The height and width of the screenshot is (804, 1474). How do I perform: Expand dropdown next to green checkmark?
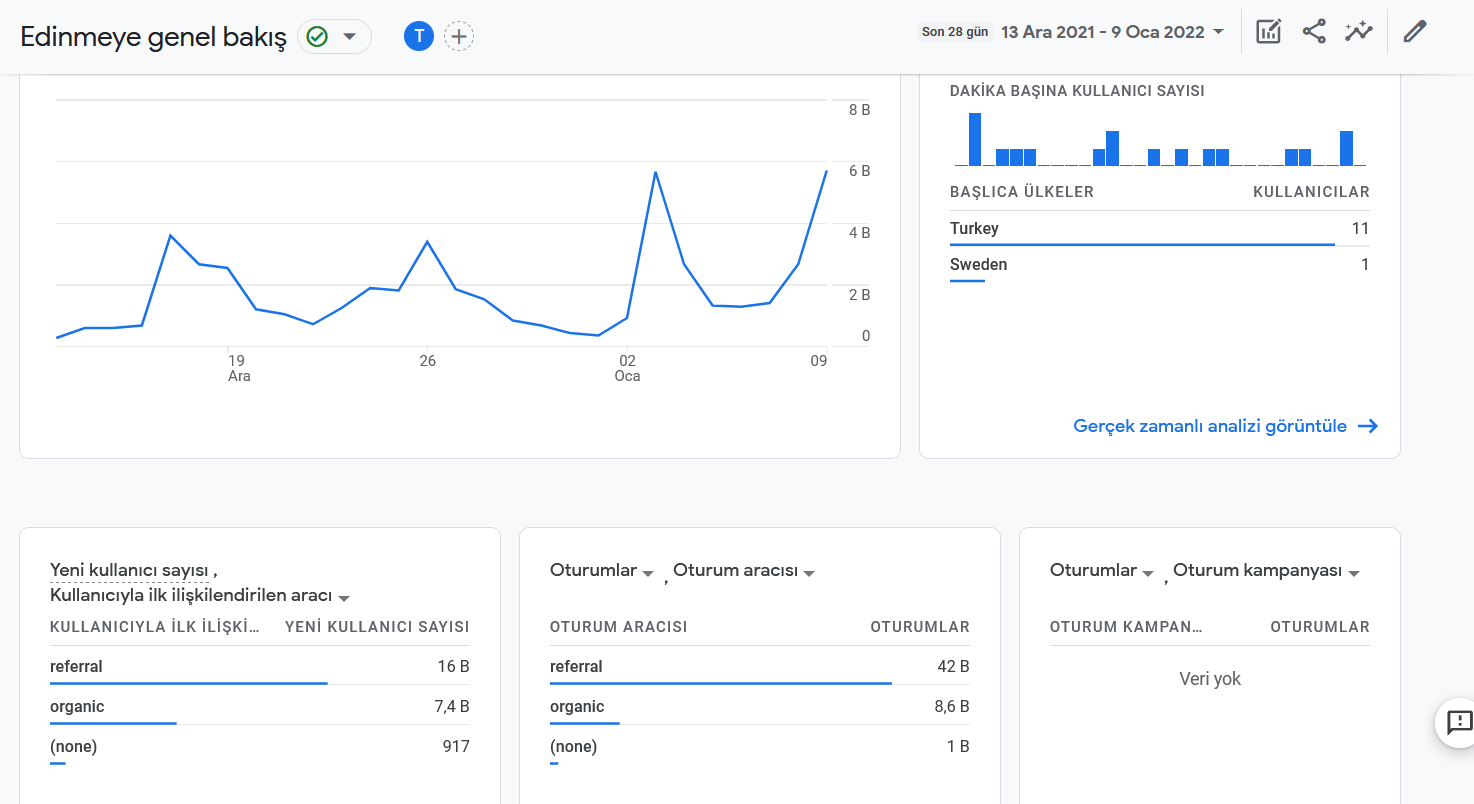pos(349,37)
